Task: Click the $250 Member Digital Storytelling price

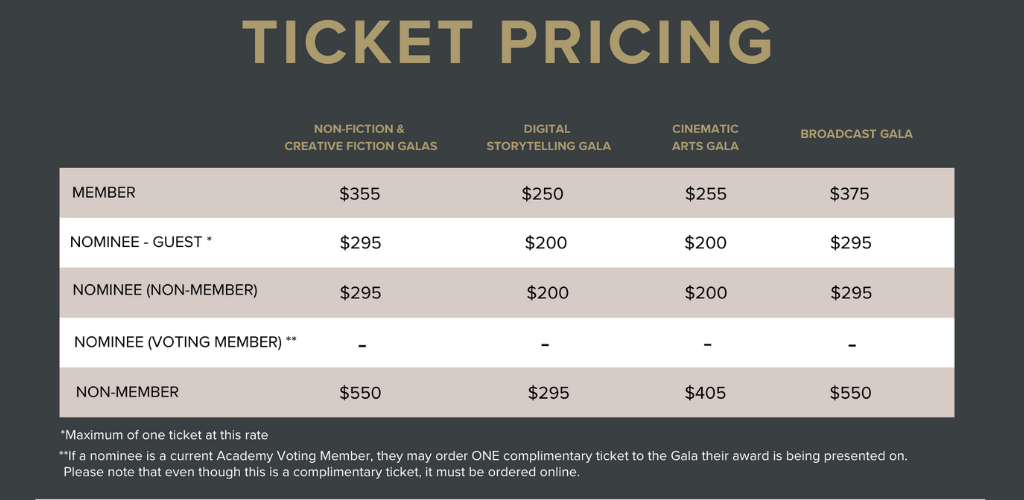Action: click(x=542, y=194)
